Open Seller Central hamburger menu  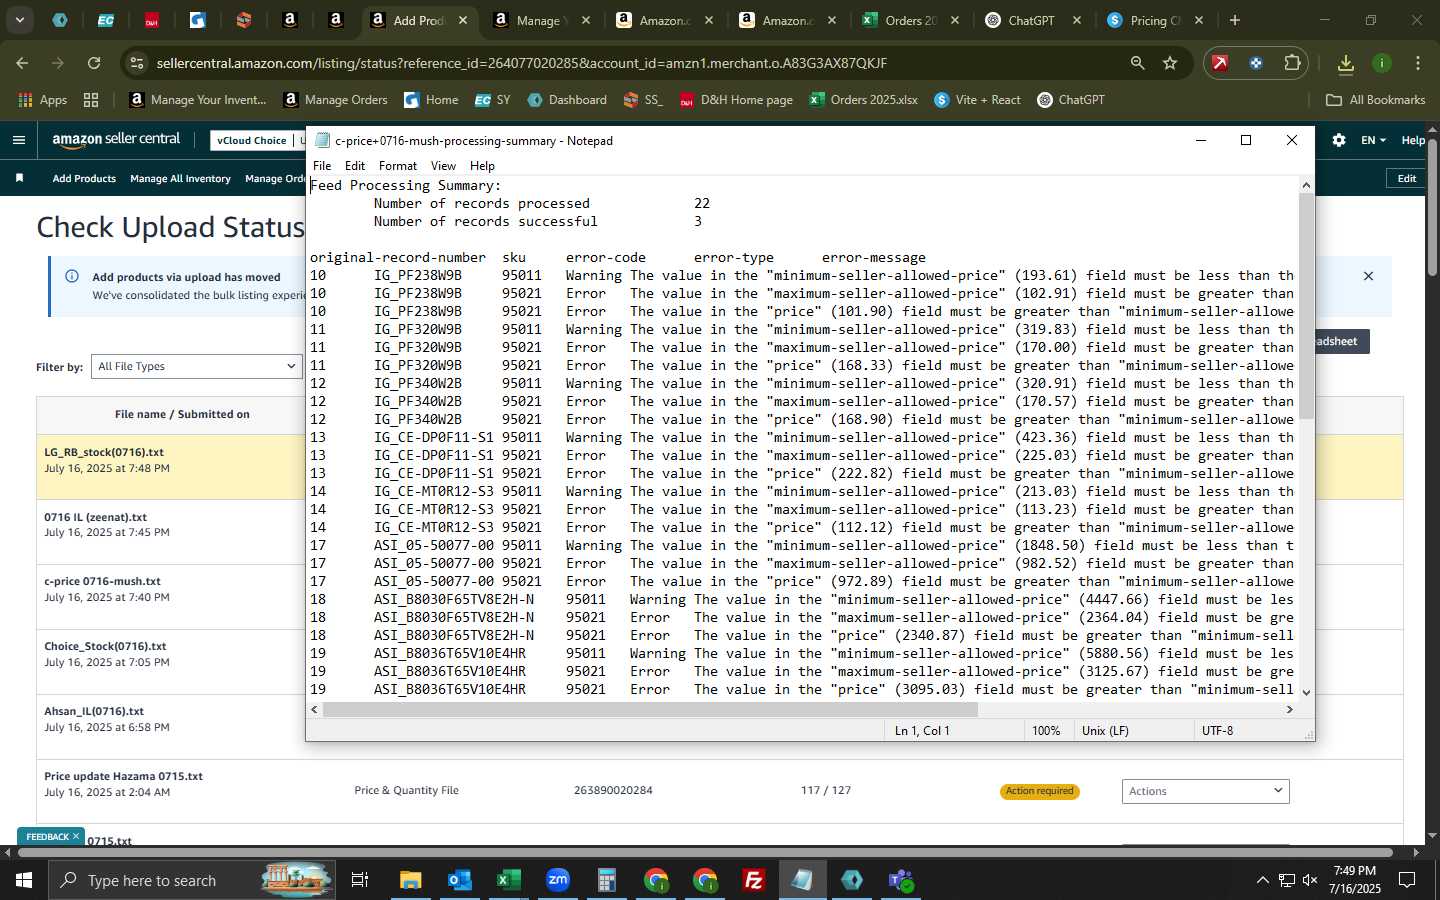tap(19, 140)
